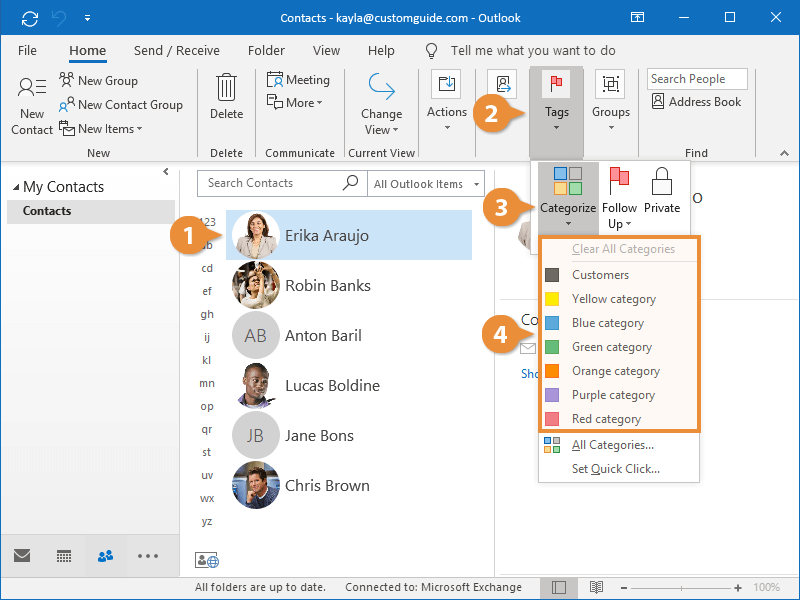Click the Undo arrow in the quick access toolbar
This screenshot has height=600, width=800.
tap(59, 18)
